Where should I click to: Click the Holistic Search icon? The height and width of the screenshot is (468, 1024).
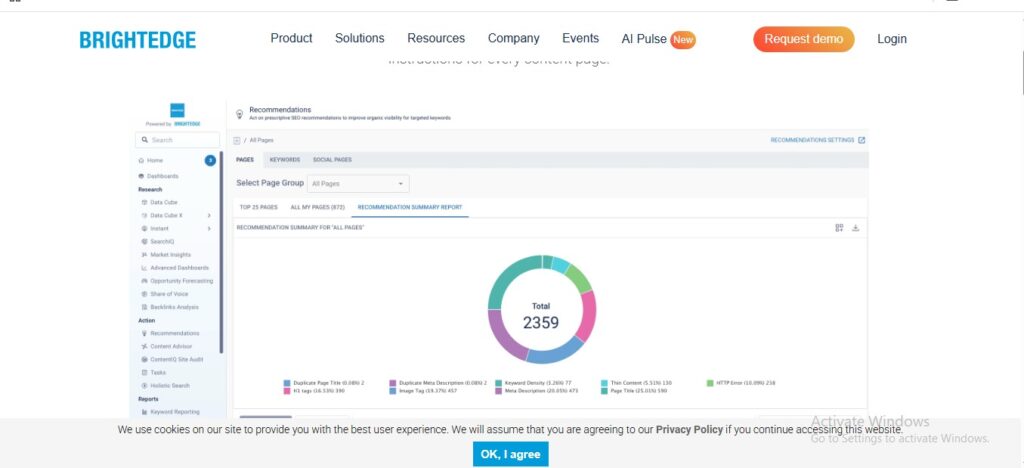(x=144, y=385)
